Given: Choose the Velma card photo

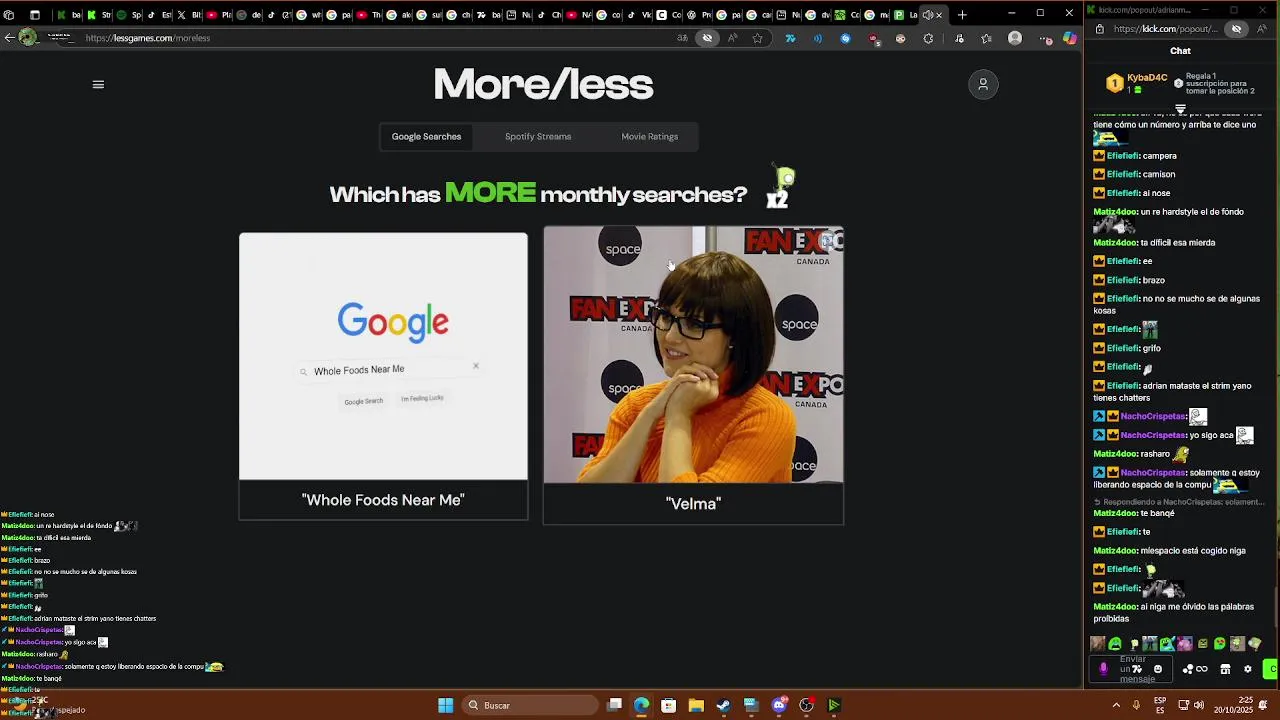Looking at the screenshot, I should (x=693, y=355).
